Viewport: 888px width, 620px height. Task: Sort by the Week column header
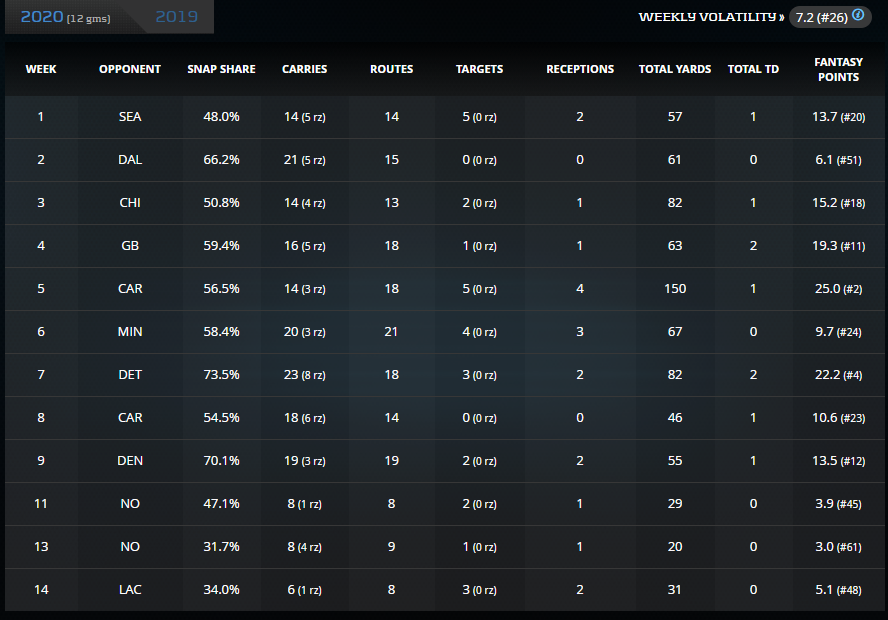(41, 69)
